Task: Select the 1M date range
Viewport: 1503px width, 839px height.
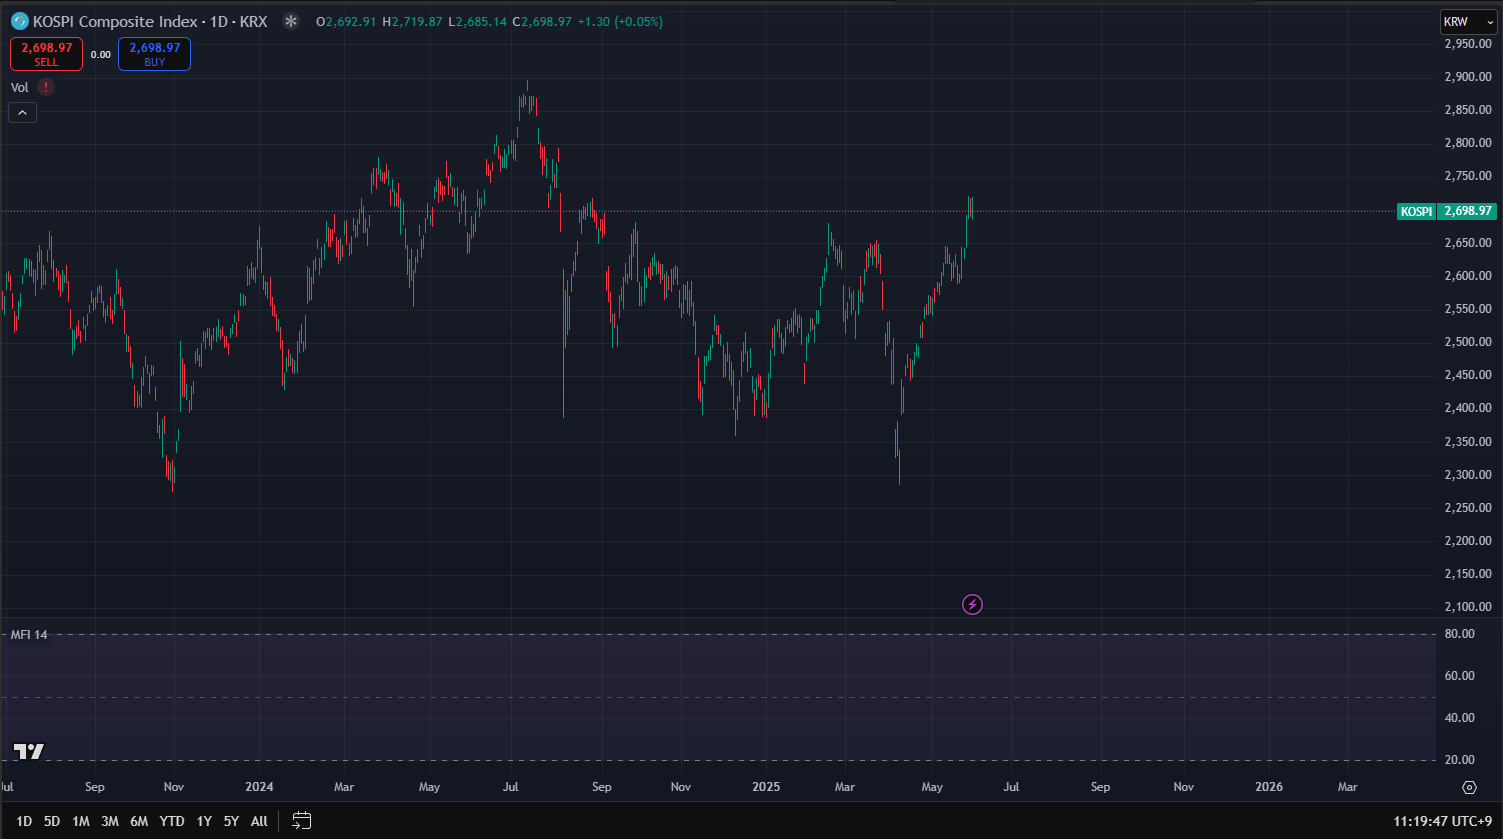Action: point(81,821)
